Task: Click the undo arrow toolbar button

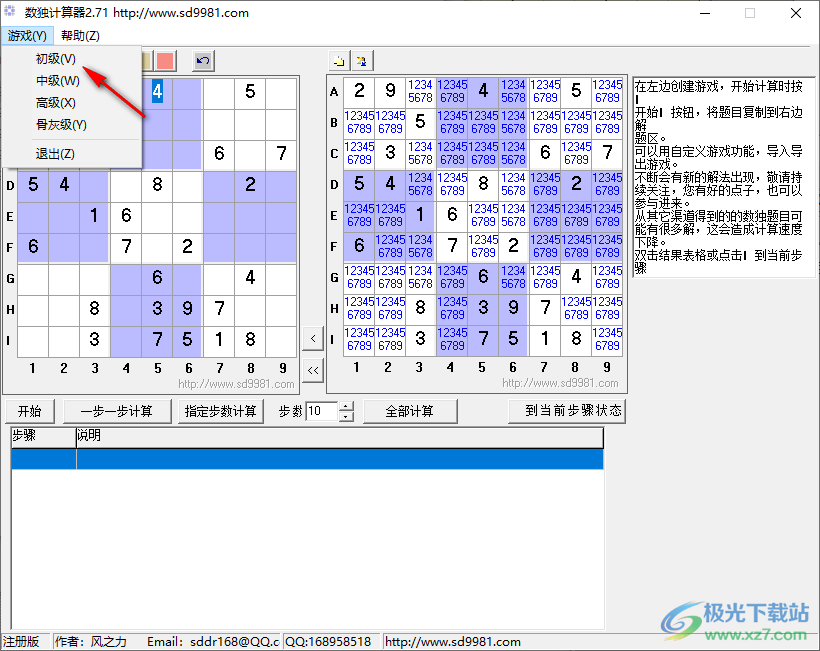Action: (203, 61)
